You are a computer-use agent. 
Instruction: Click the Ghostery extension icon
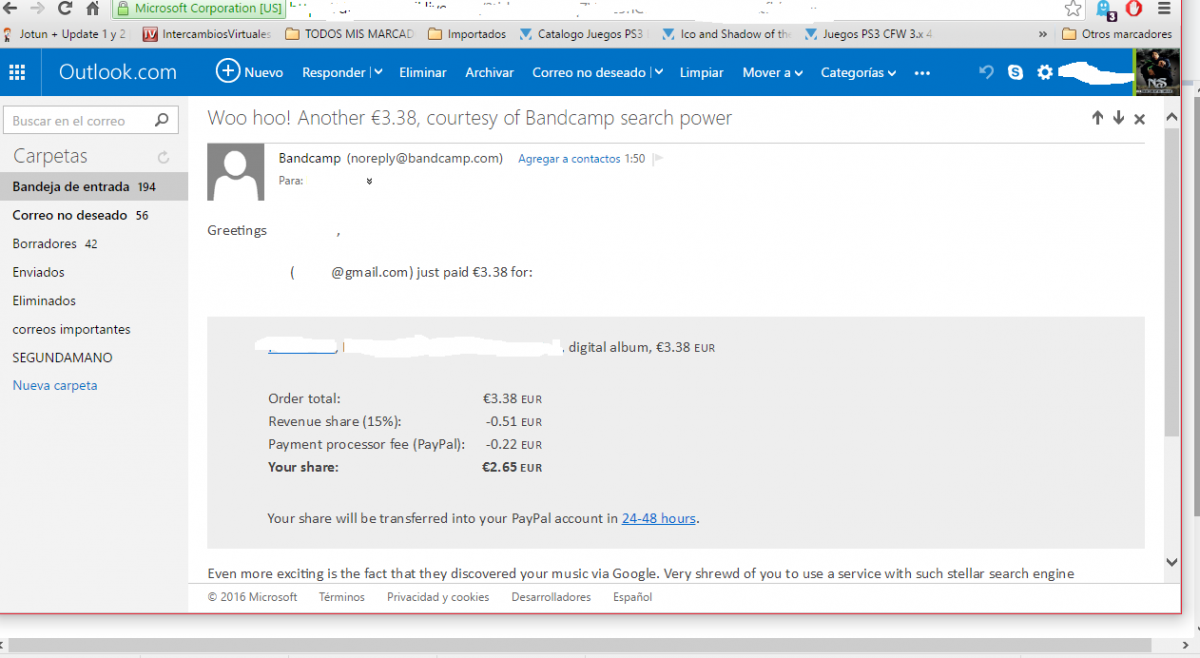1106,10
